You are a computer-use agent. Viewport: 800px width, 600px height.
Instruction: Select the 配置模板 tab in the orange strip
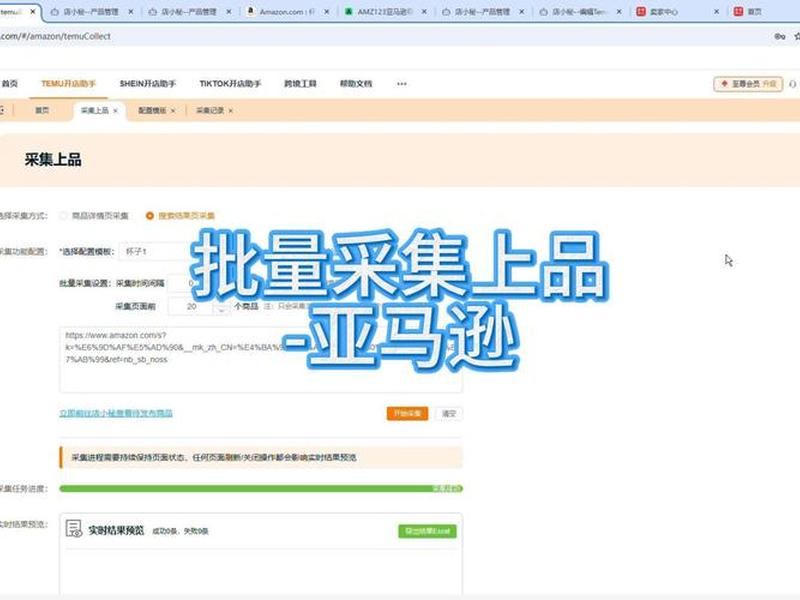pos(152,110)
